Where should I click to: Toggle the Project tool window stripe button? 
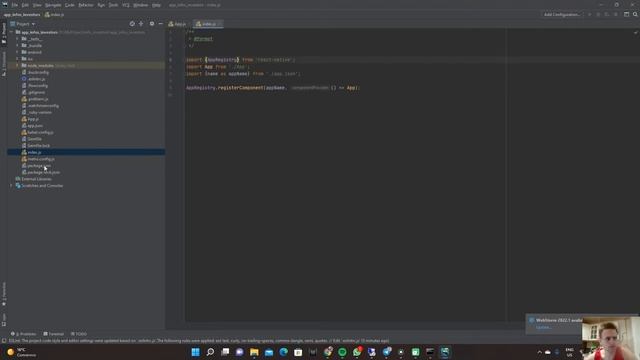pos(4,34)
